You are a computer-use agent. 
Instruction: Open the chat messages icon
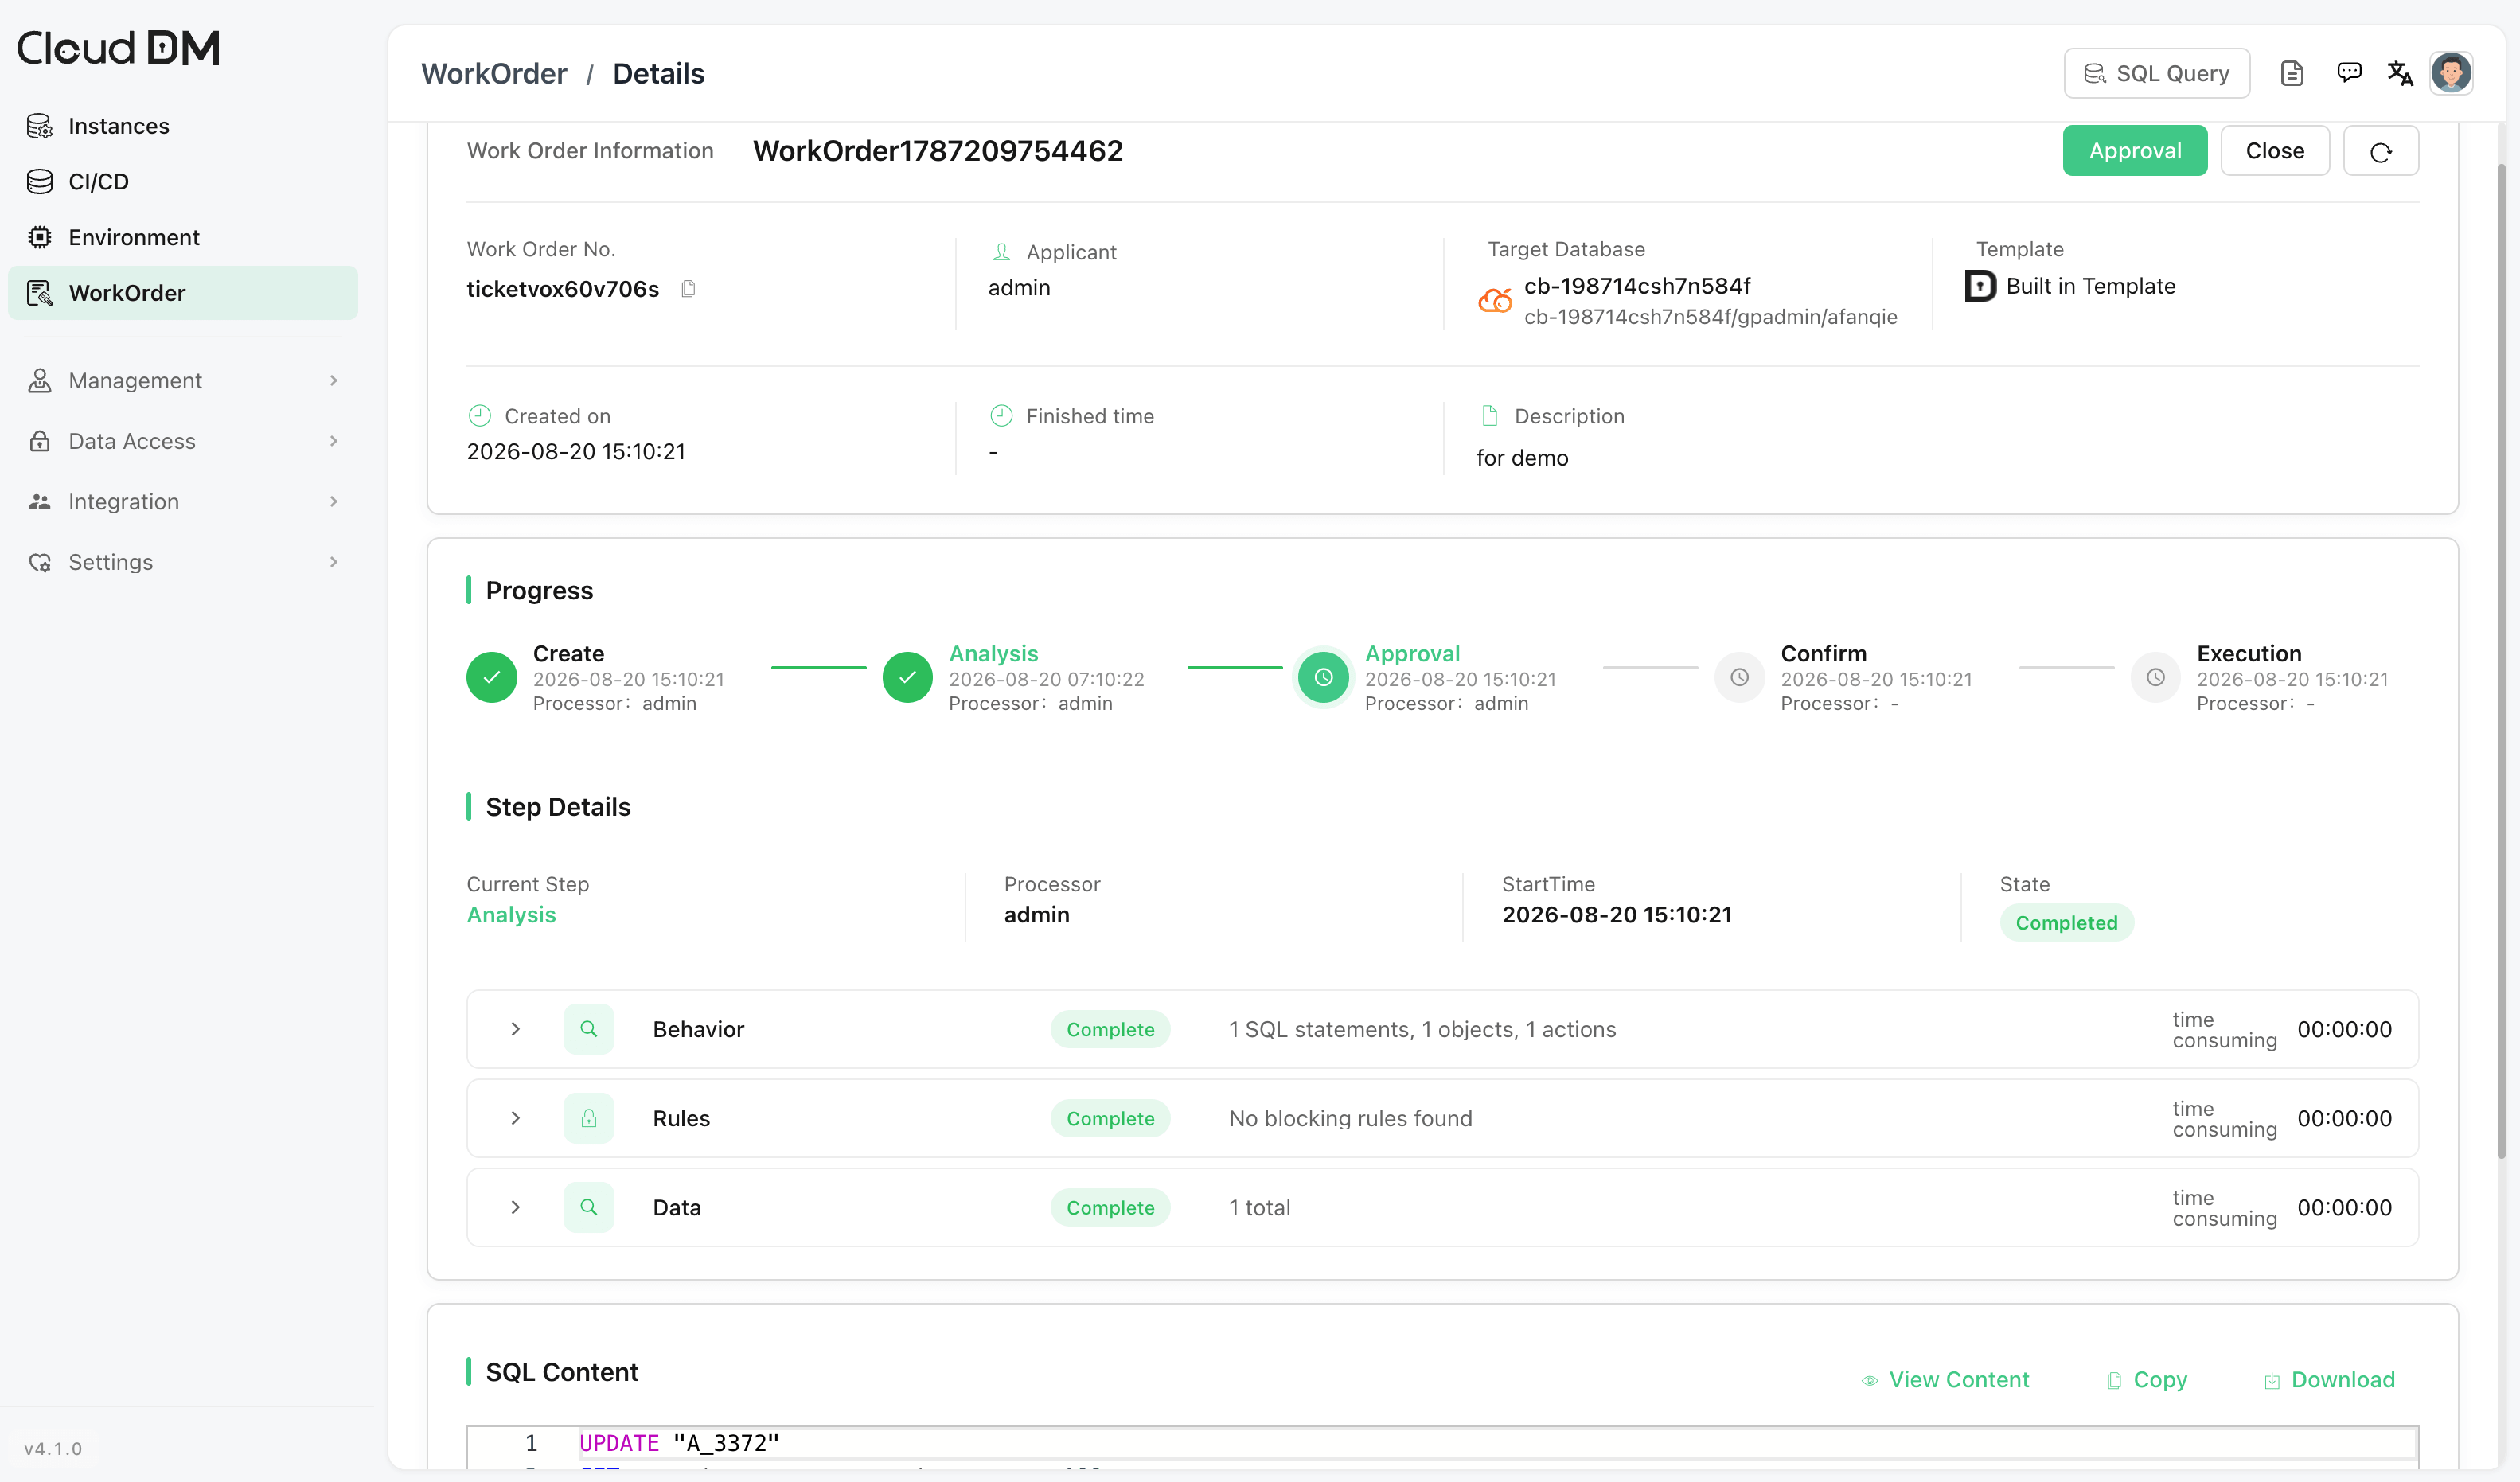[x=2349, y=72]
